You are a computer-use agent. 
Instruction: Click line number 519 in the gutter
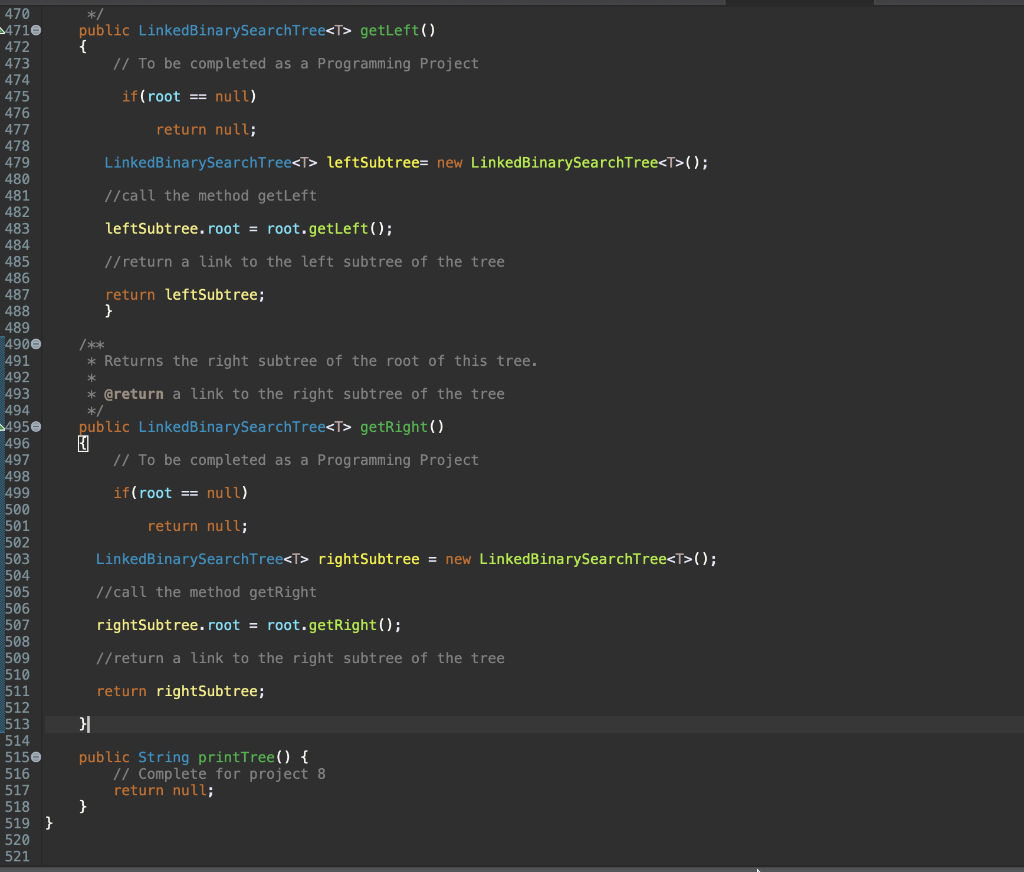tap(18, 823)
